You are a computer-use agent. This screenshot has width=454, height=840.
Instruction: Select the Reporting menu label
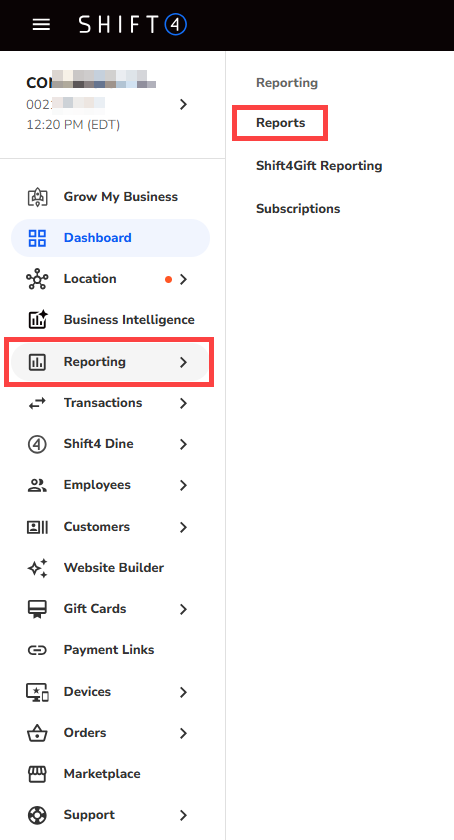(x=94, y=362)
